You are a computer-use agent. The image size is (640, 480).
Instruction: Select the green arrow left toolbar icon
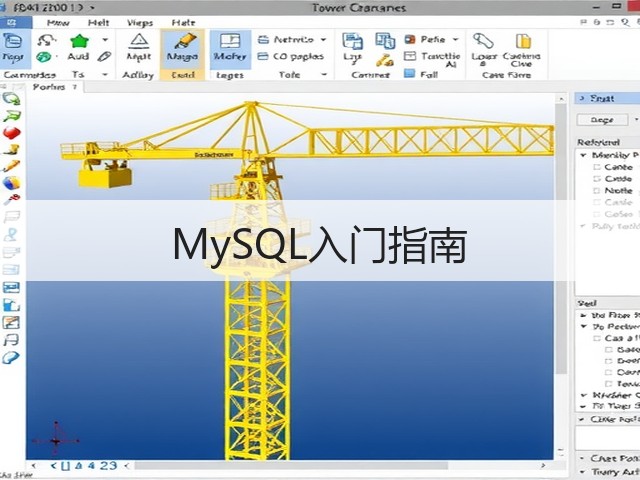pyautogui.click(x=11, y=116)
